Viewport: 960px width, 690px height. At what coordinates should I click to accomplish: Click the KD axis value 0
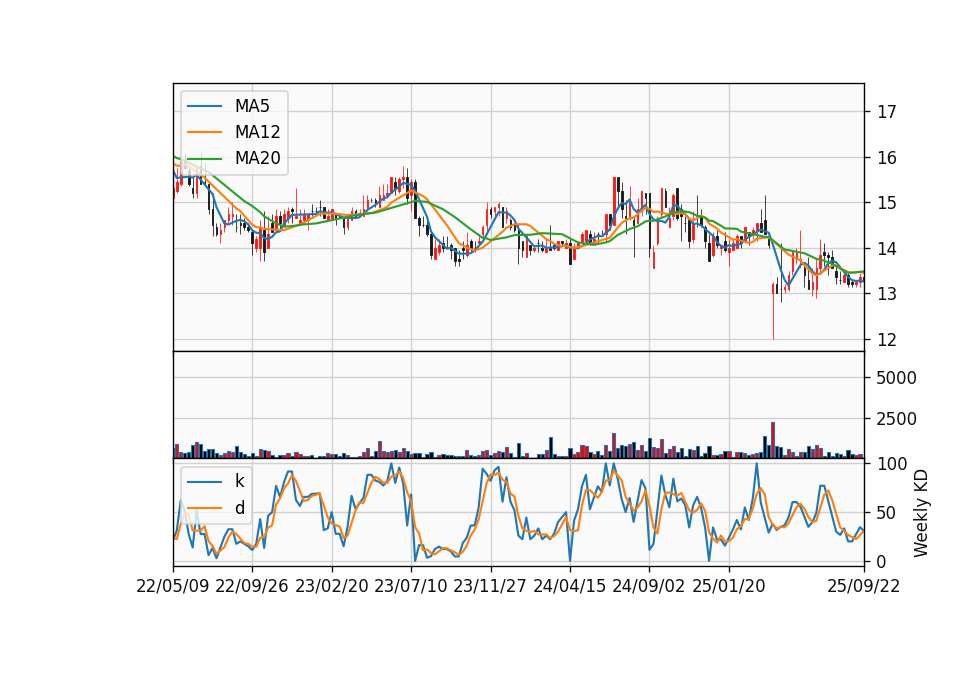[x=882, y=561]
